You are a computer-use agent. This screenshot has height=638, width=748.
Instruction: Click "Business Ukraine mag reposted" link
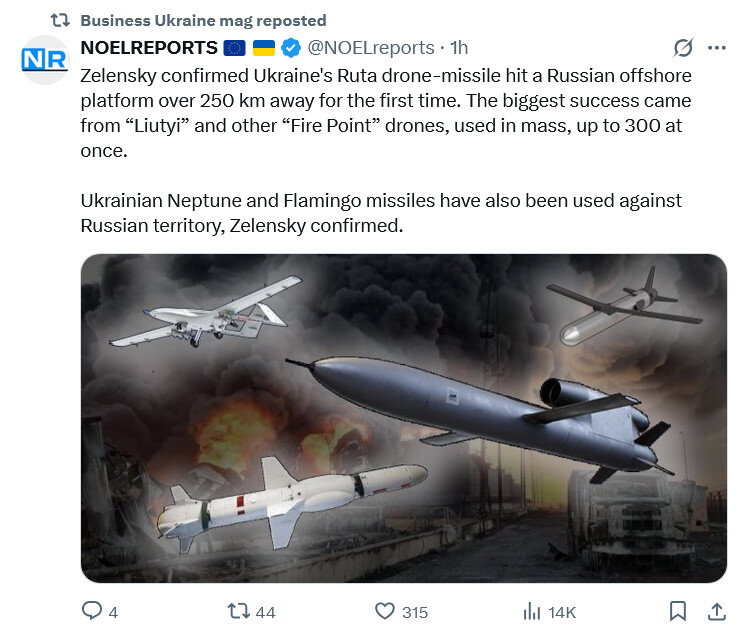pos(202,20)
